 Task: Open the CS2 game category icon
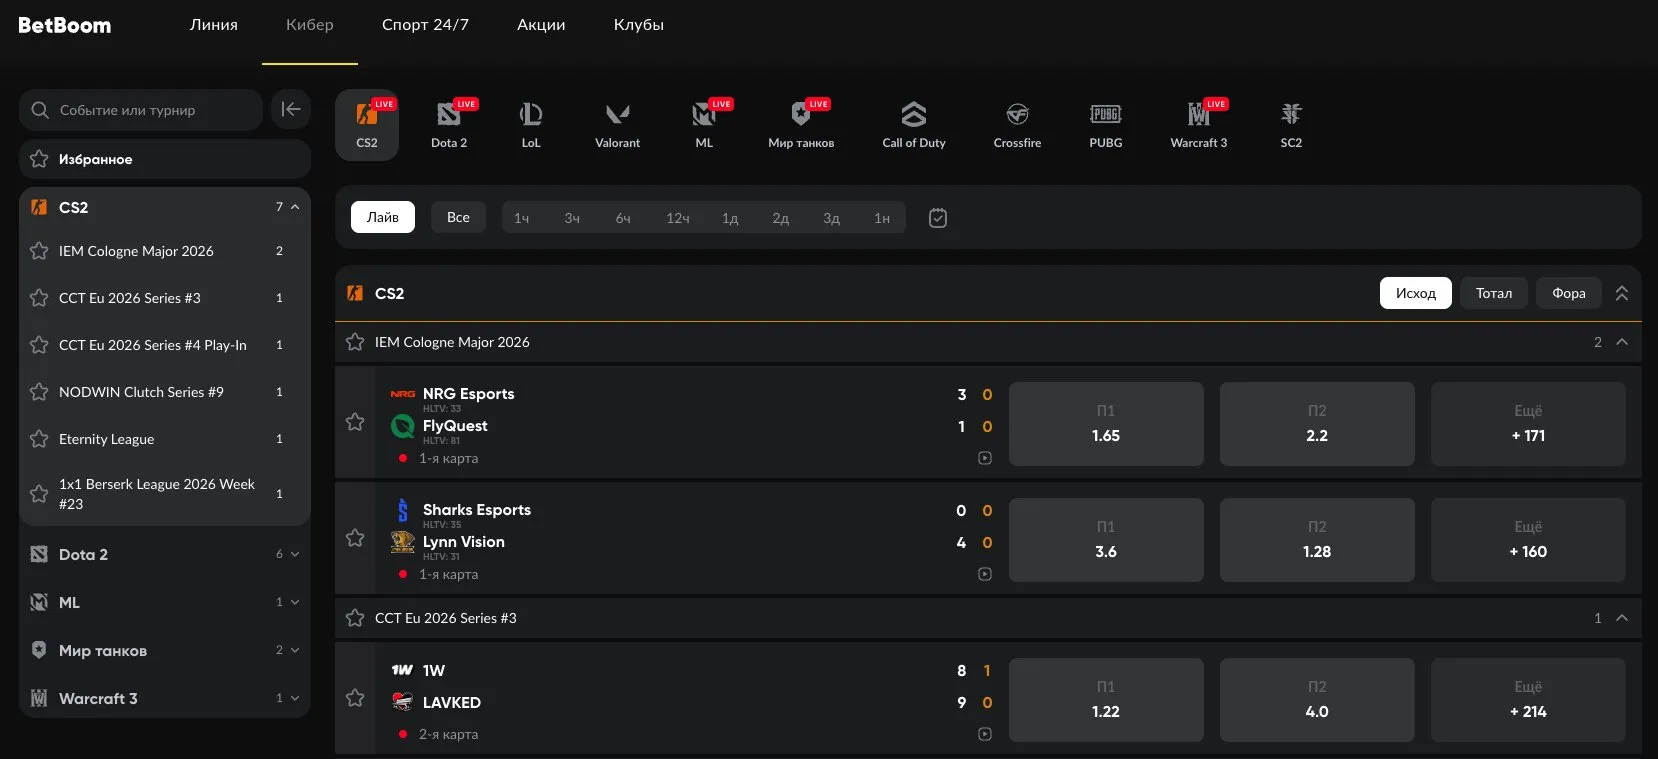point(367,124)
